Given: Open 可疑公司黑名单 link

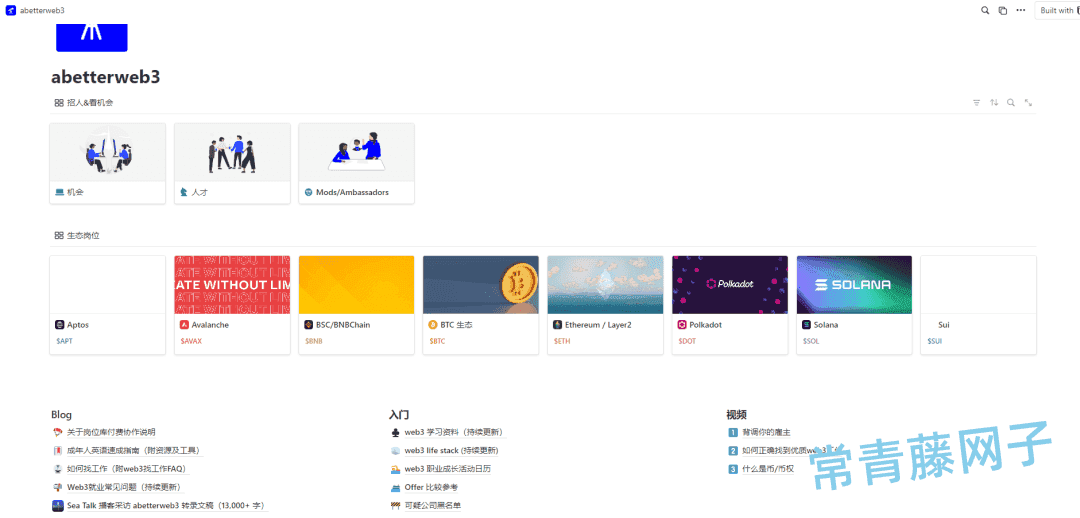Looking at the screenshot, I should coord(433,506).
